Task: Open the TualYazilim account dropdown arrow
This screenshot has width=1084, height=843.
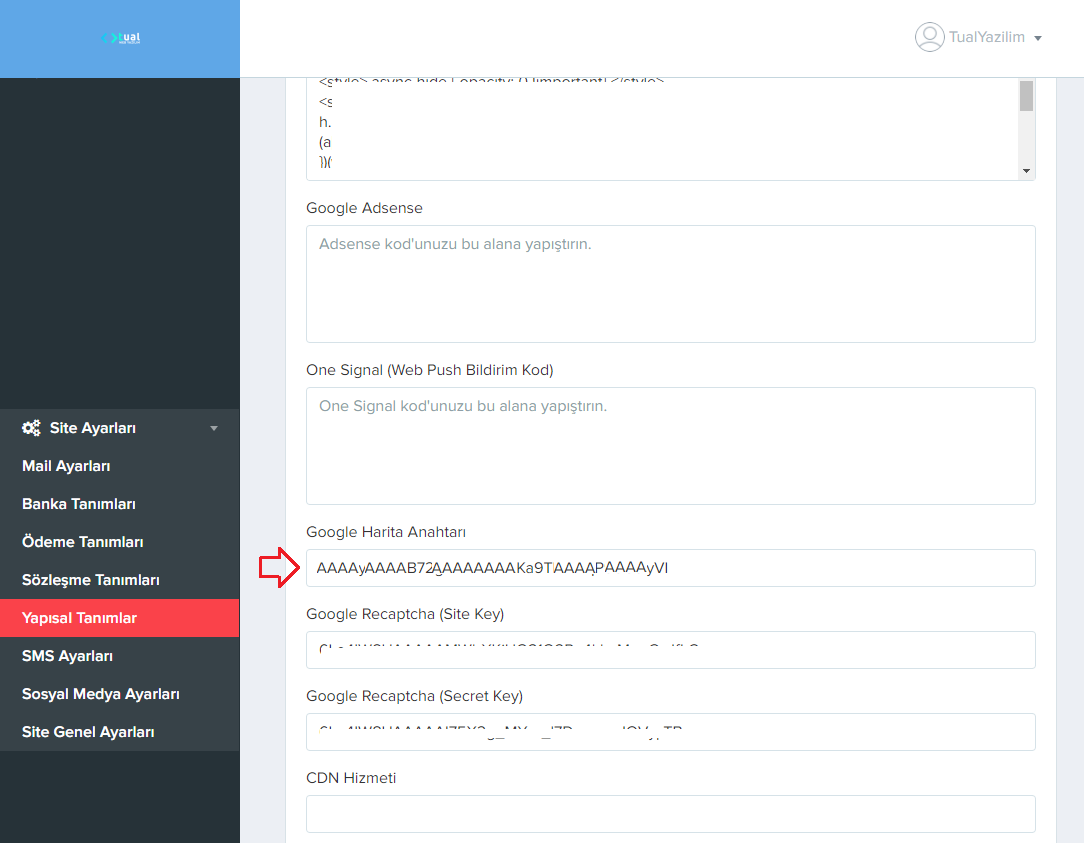Action: coord(1038,38)
